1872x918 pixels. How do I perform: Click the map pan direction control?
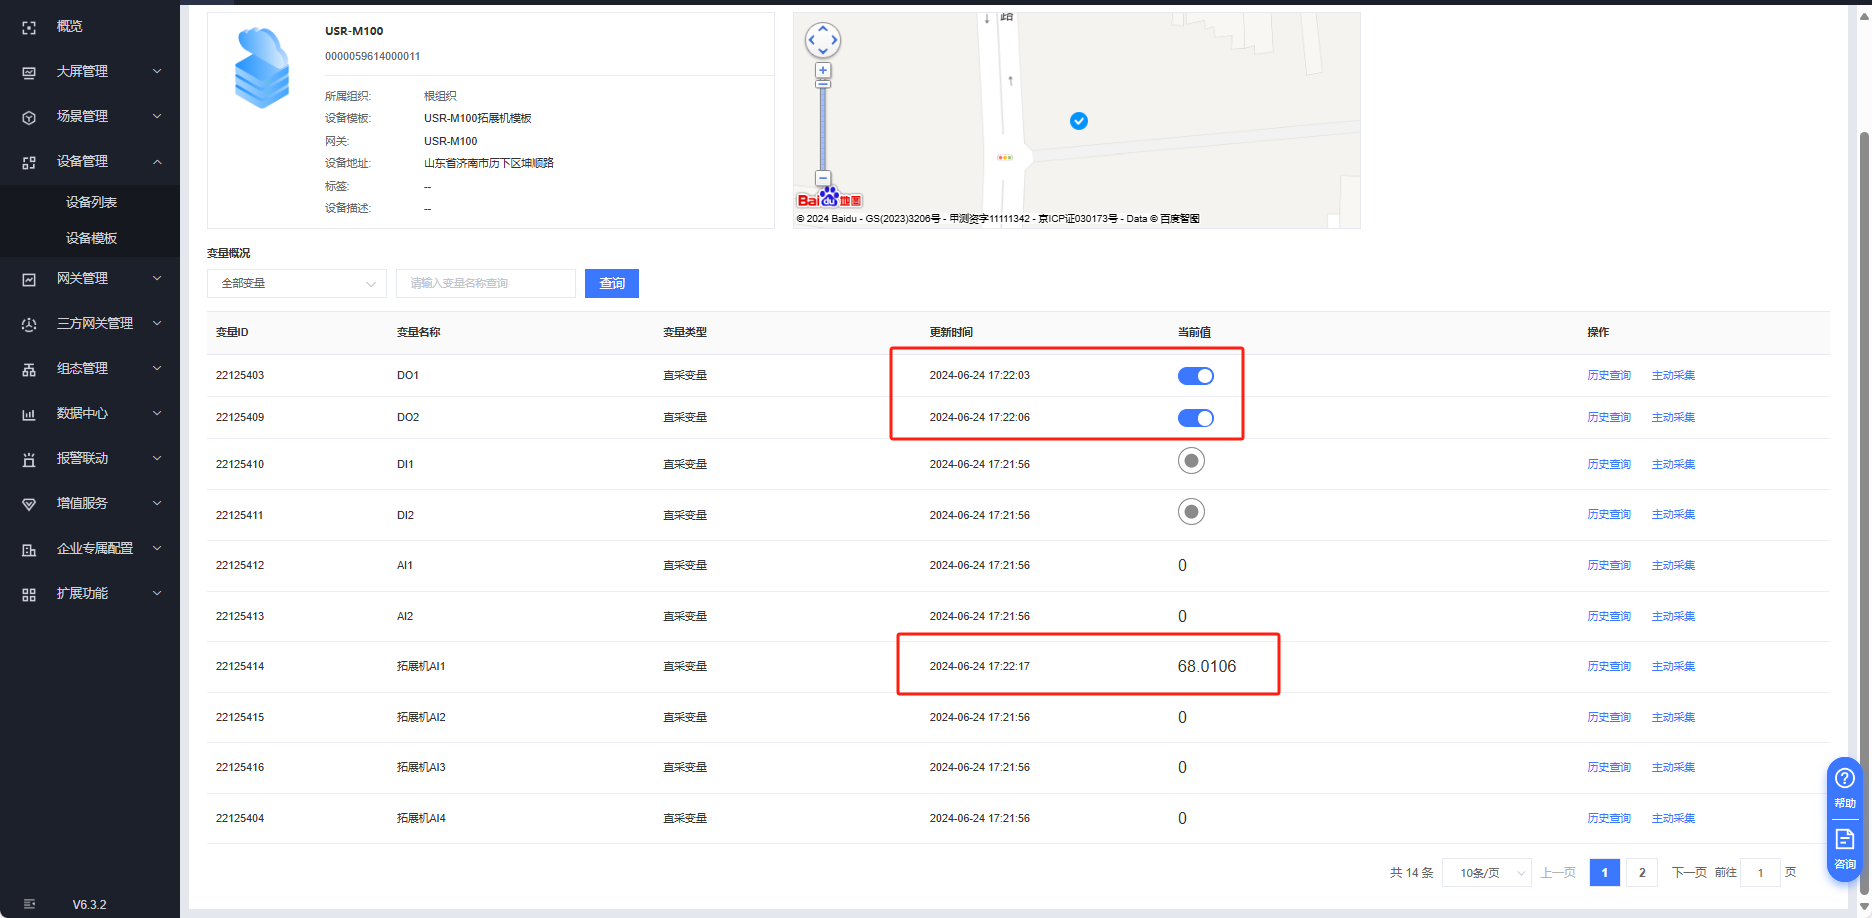823,40
